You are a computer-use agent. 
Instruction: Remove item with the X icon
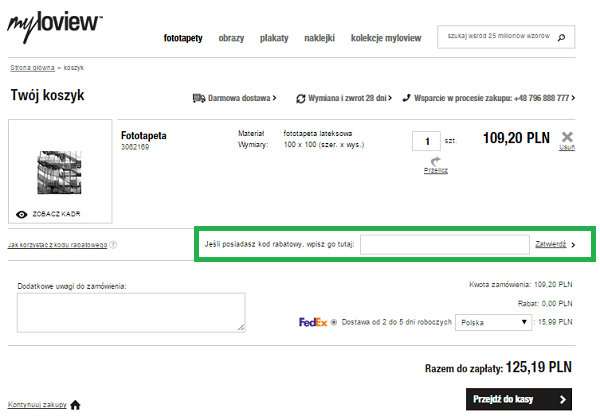point(567,137)
